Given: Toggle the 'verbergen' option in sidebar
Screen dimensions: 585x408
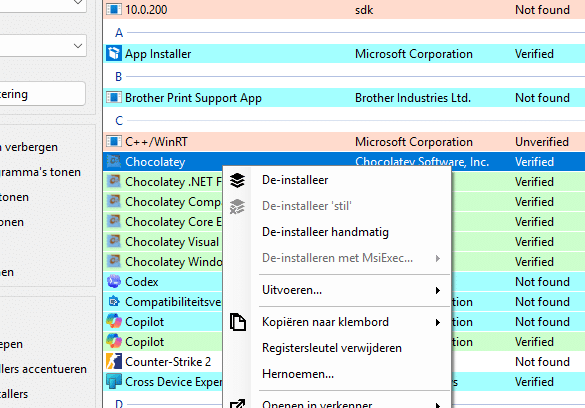Looking at the screenshot, I should (29, 147).
